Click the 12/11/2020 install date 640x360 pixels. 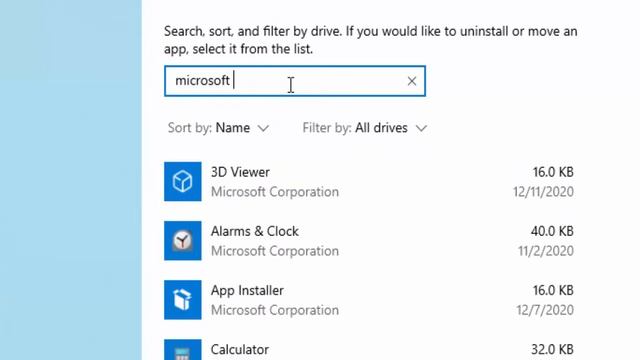tap(543, 192)
